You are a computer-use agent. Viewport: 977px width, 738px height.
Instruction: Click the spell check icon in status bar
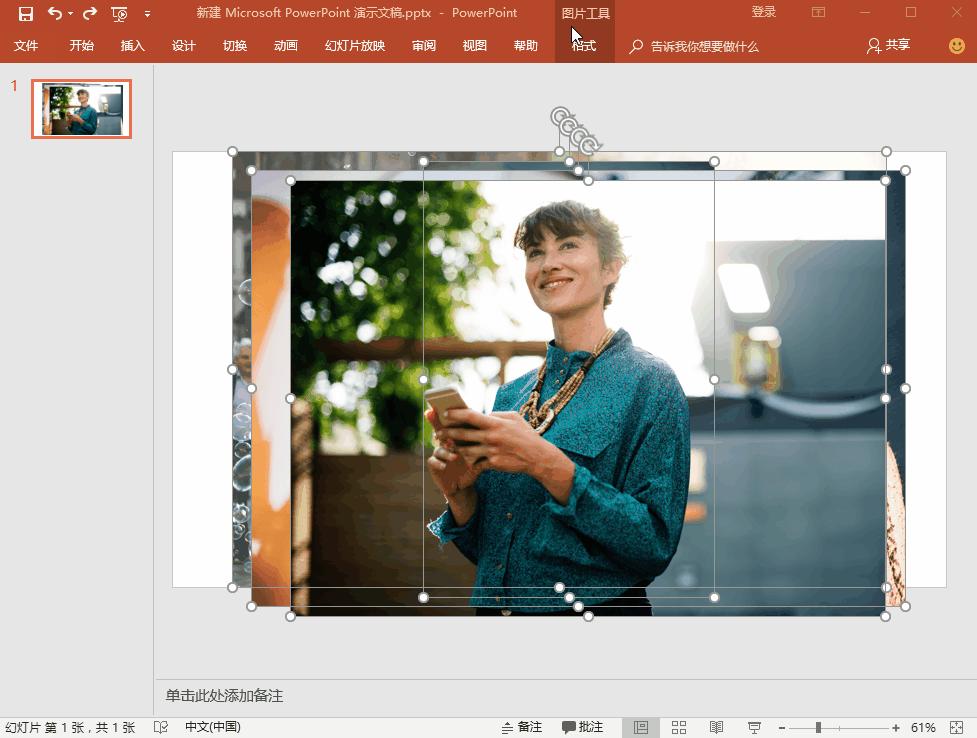pyautogui.click(x=160, y=727)
